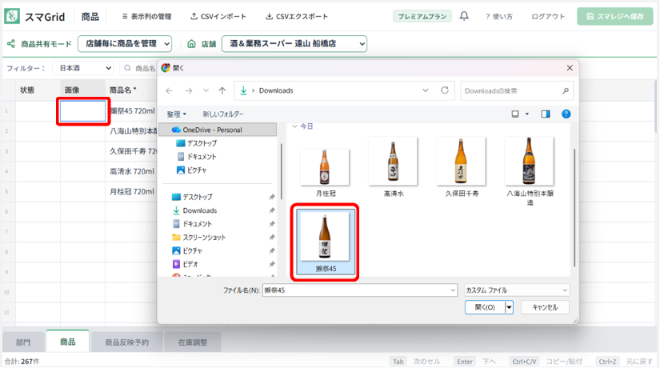The width and height of the screenshot is (660, 368).
Task: Select ピクチャ under OneDrive
Action: click(192, 170)
